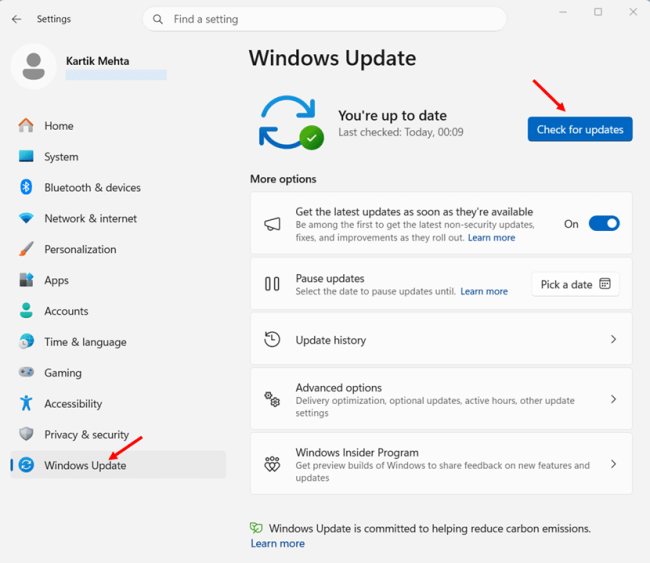Viewport: 650px width, 563px height.
Task: Select Windows Update in sidebar
Action: click(118, 465)
